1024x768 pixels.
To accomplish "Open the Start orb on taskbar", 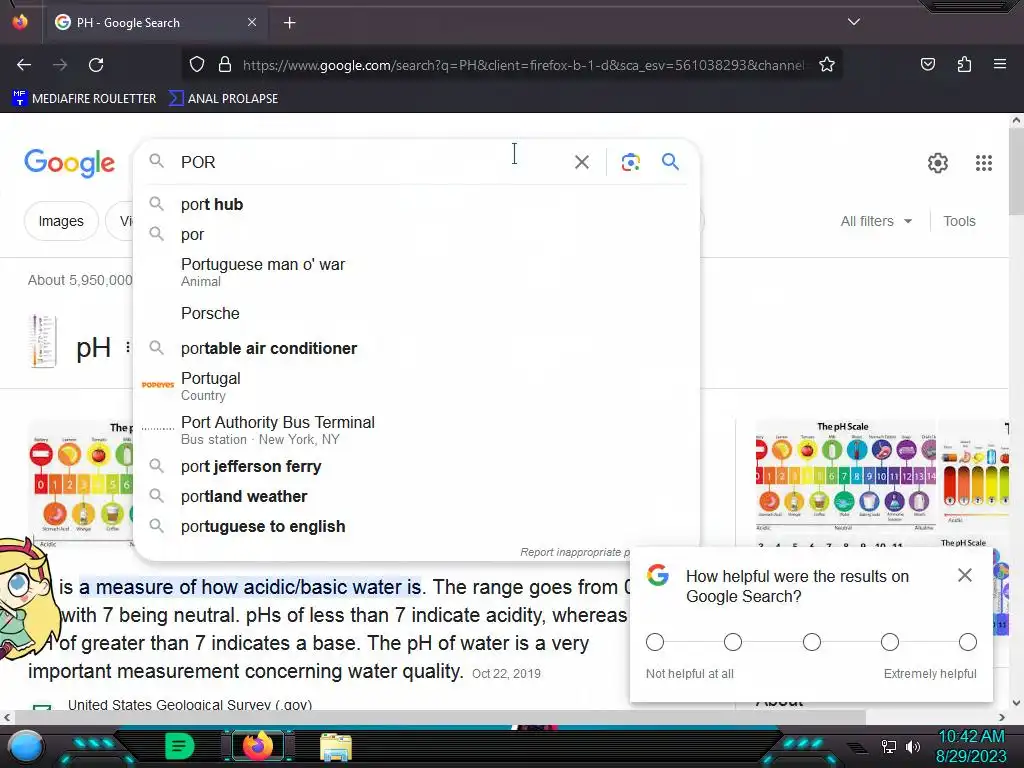I will tap(26, 747).
